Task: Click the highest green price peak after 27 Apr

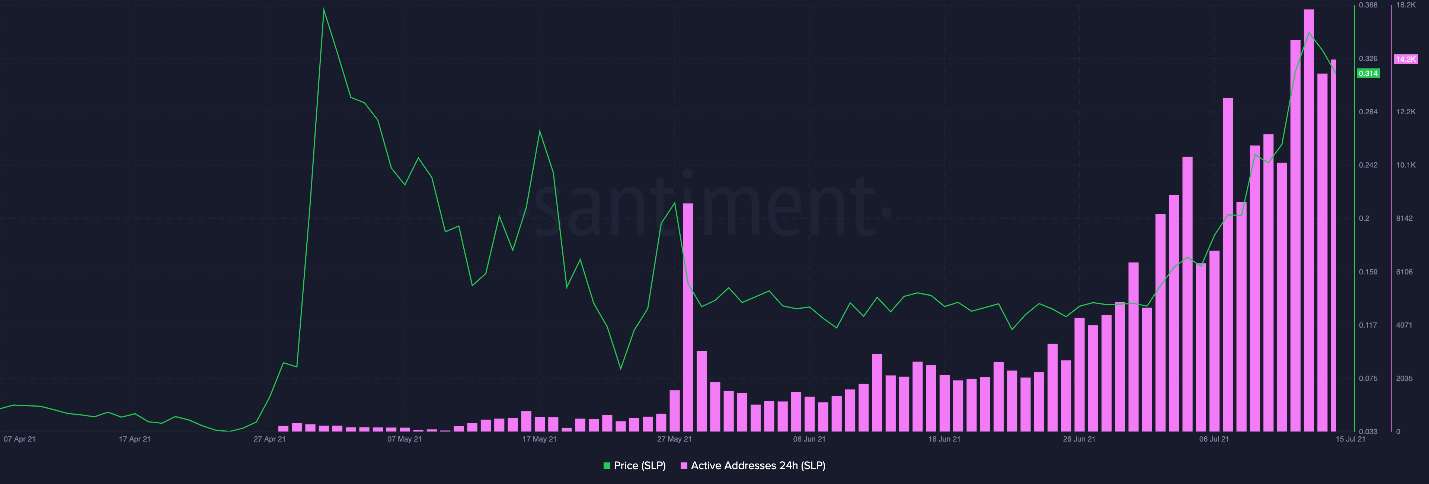Action: 323,8
